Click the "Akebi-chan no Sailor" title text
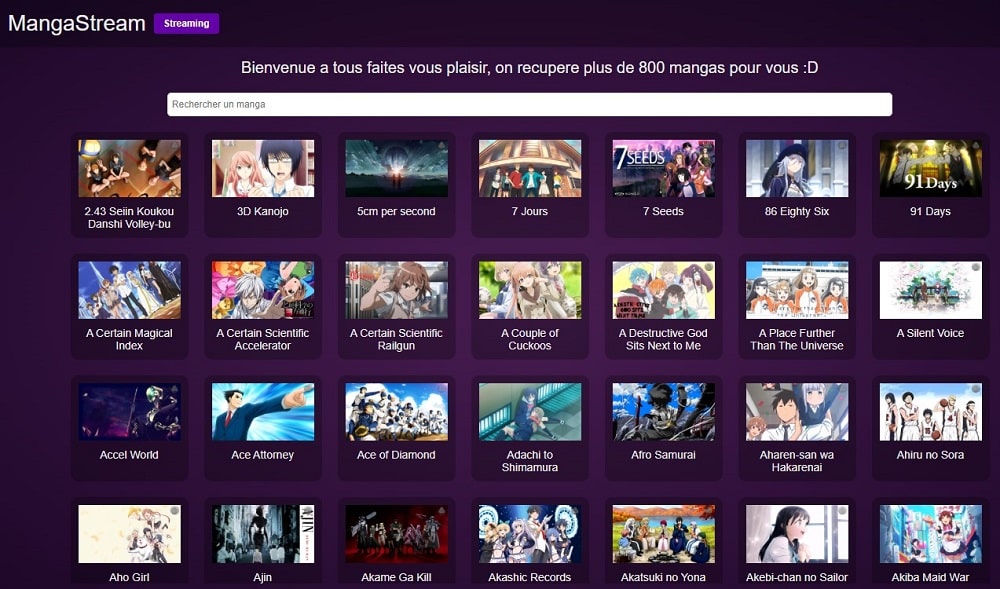This screenshot has width=1000, height=589. pyautogui.click(x=797, y=578)
